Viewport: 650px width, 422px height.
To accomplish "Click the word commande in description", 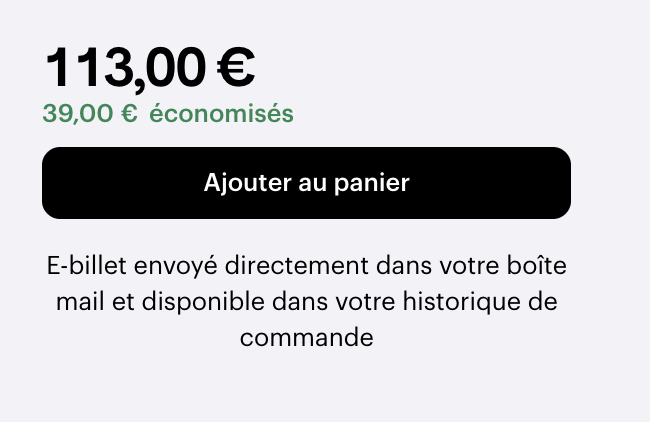I will (x=306, y=337).
